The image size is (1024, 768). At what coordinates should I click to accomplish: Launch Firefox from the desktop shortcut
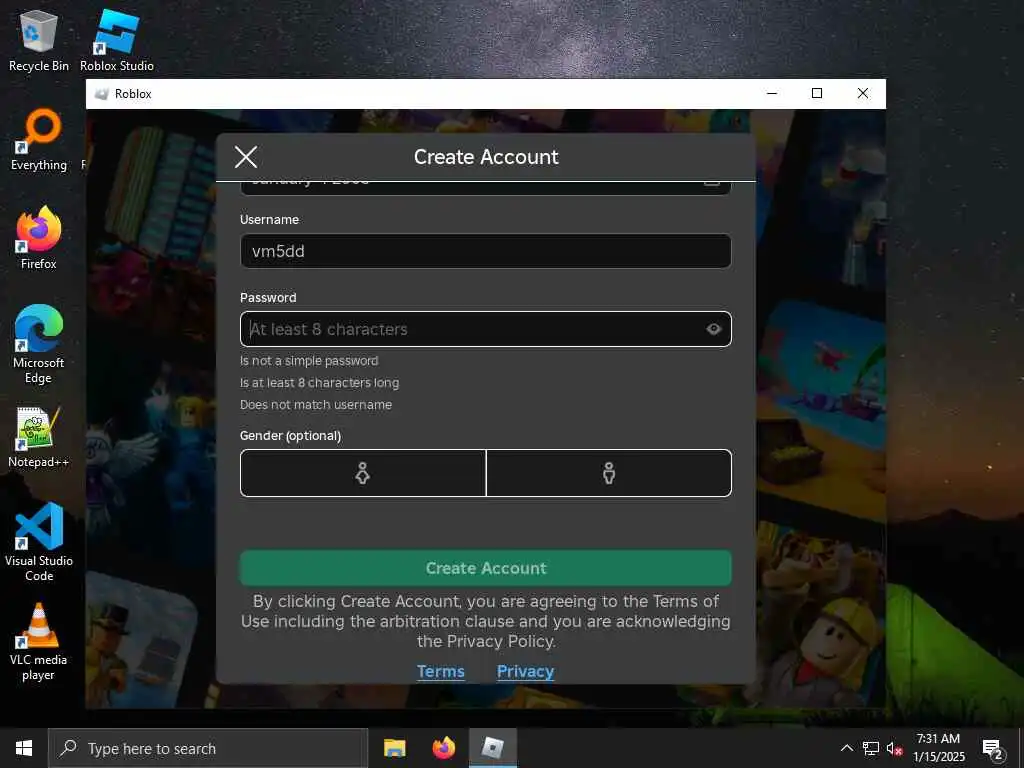[39, 238]
